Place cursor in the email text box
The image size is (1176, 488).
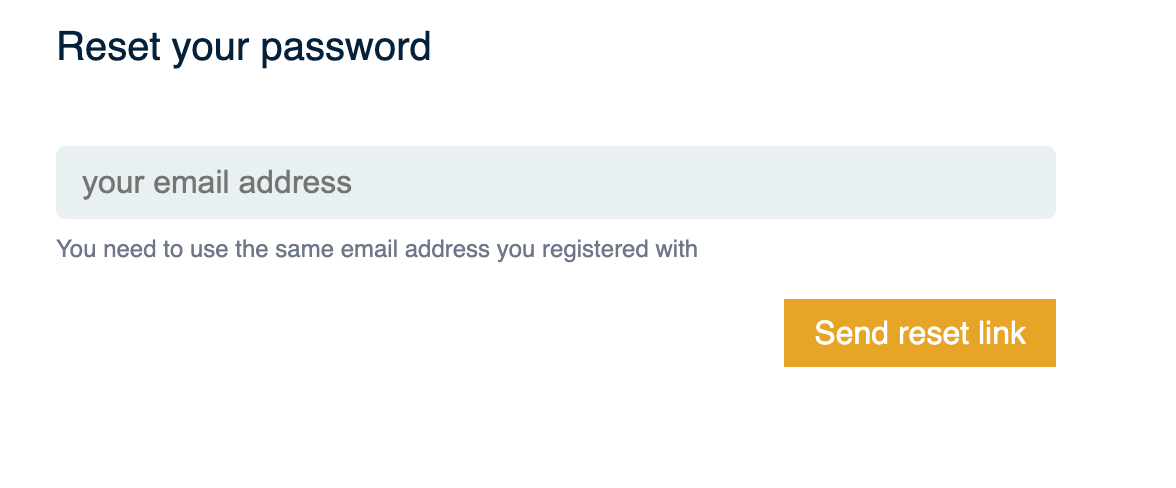click(x=555, y=183)
